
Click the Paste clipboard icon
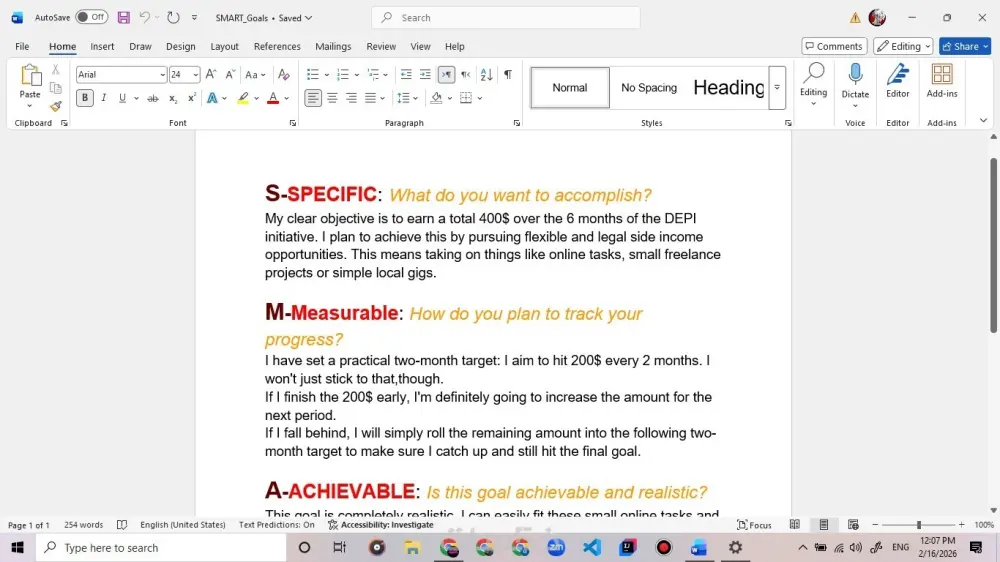pyautogui.click(x=30, y=75)
